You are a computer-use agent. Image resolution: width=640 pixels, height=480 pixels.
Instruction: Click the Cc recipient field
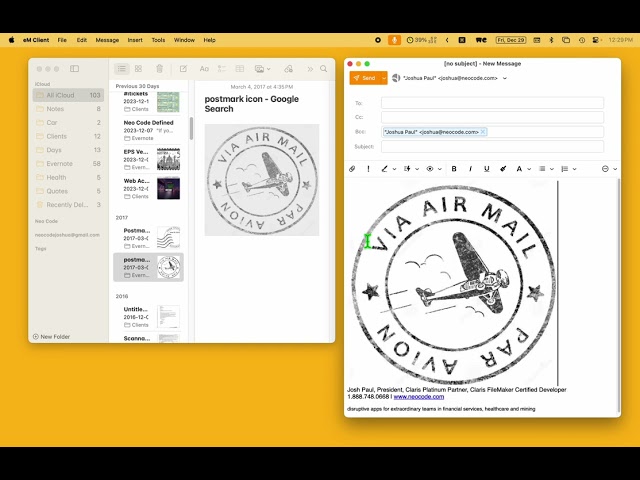pos(492,117)
